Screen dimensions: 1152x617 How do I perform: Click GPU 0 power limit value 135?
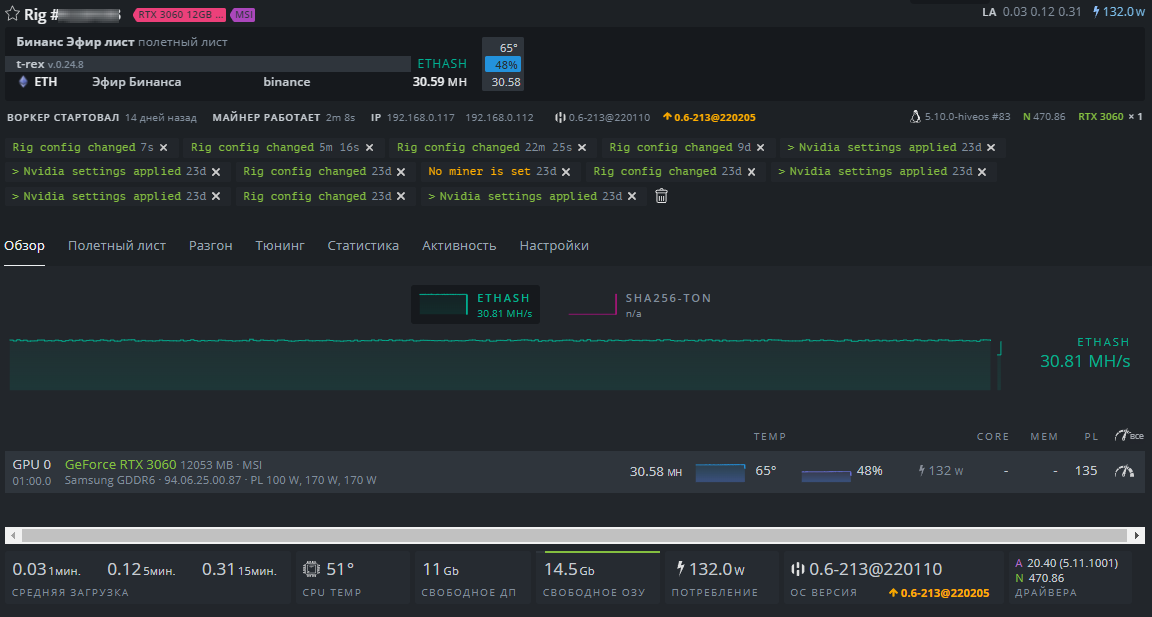(1086, 471)
